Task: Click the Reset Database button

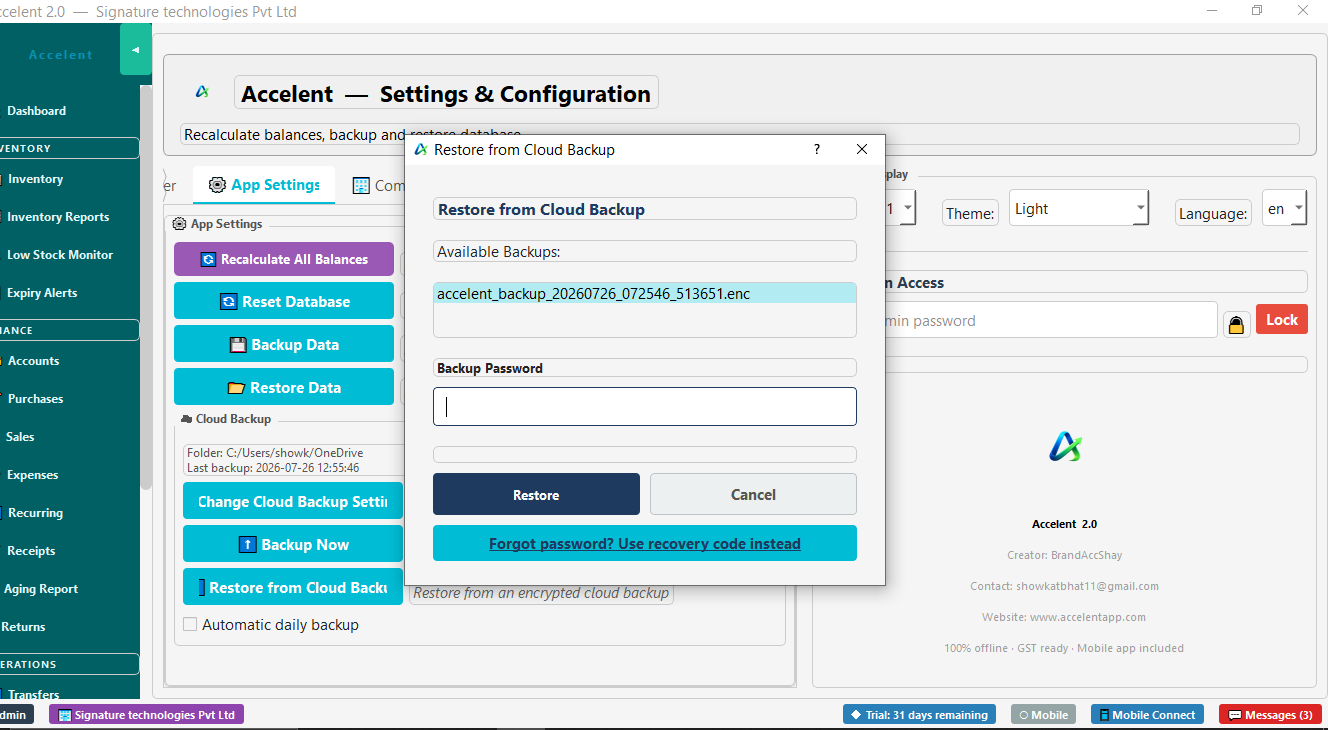Action: (x=284, y=301)
